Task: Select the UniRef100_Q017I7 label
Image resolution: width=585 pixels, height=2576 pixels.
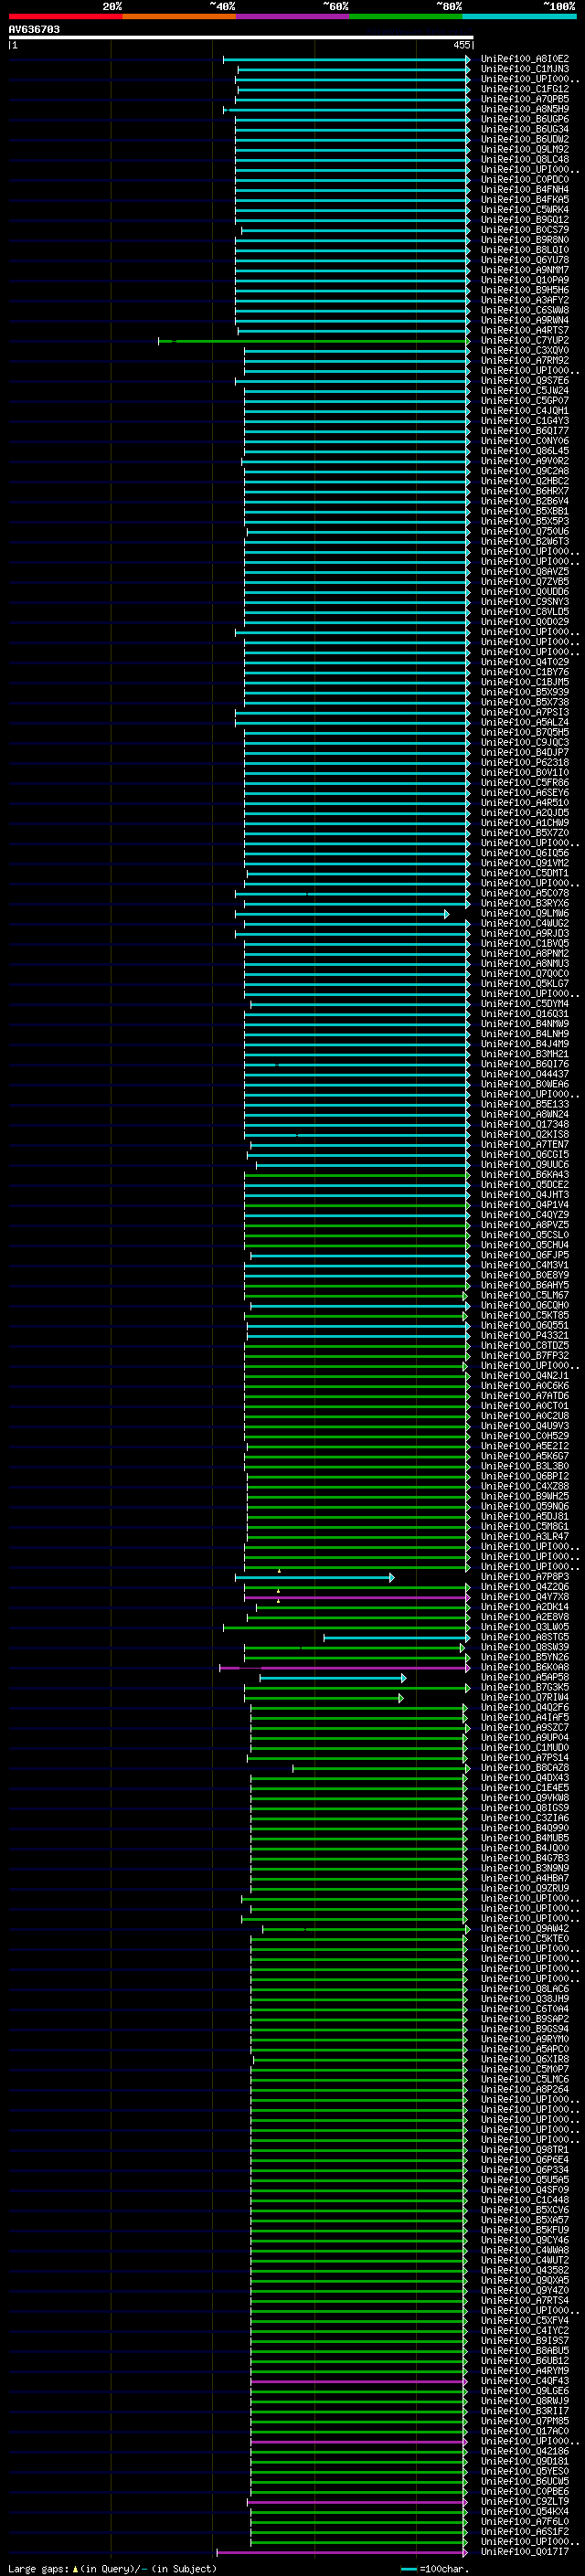Action: tap(525, 2552)
